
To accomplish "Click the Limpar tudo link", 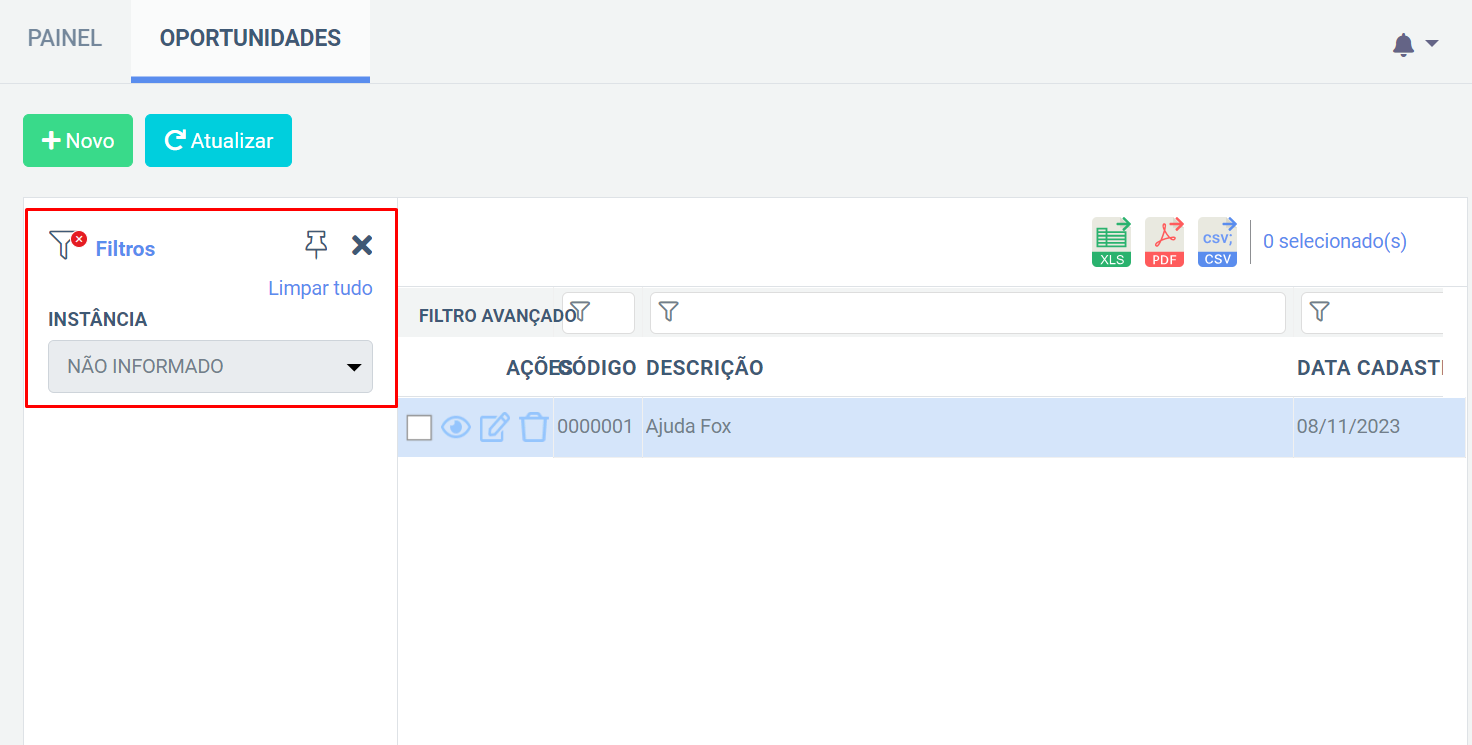I will point(320,288).
